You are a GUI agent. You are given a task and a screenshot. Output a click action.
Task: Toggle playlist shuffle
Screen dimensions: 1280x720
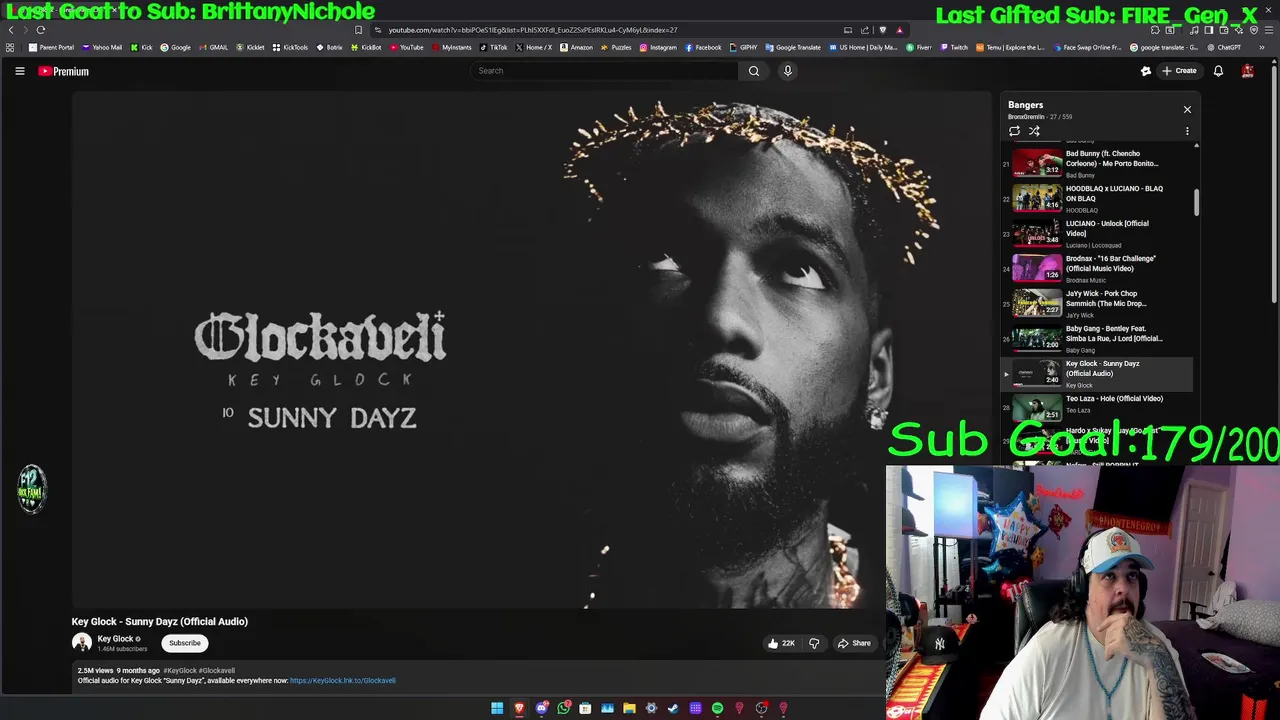(1034, 131)
